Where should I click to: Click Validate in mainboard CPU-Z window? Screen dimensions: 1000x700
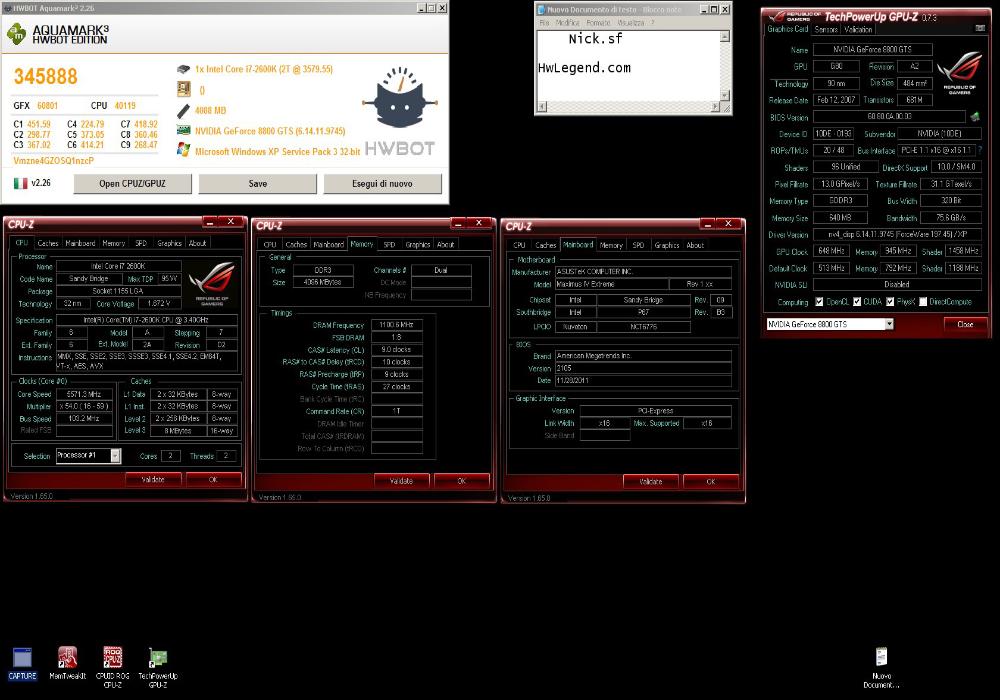[x=651, y=481]
